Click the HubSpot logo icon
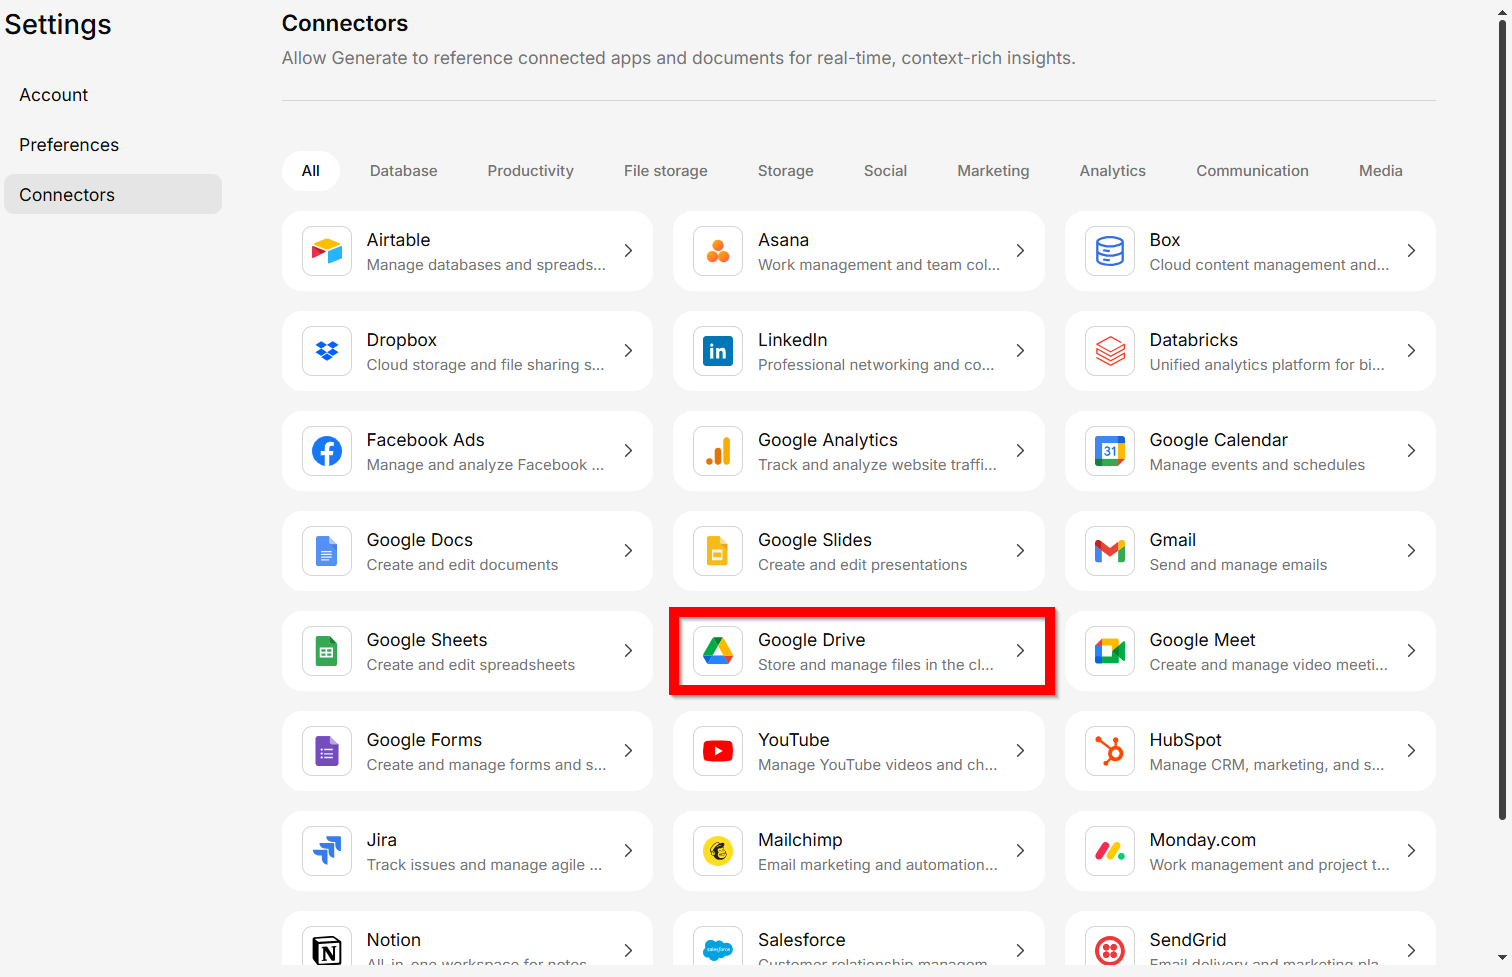The image size is (1512, 977). tap(1110, 751)
